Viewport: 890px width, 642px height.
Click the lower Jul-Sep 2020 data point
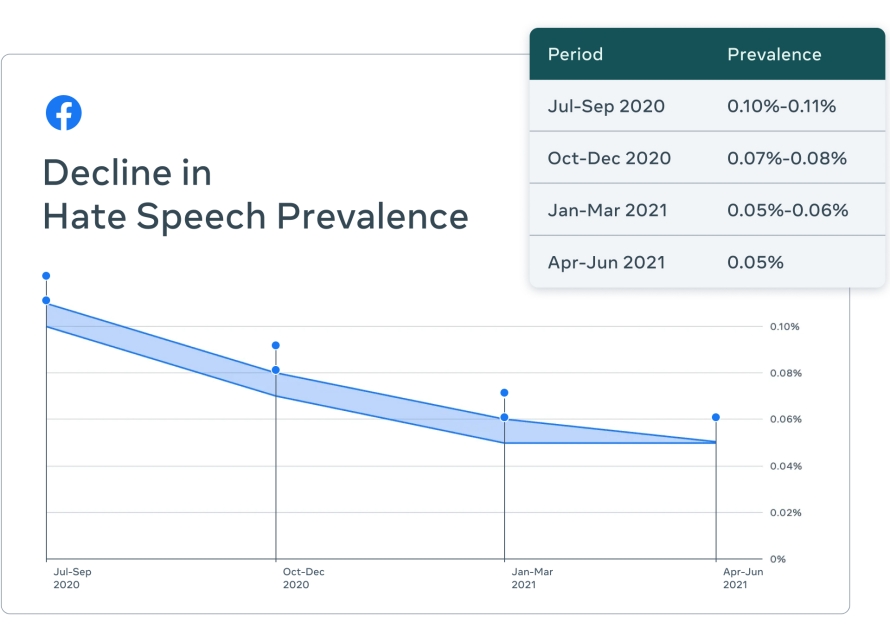pyautogui.click(x=46, y=300)
